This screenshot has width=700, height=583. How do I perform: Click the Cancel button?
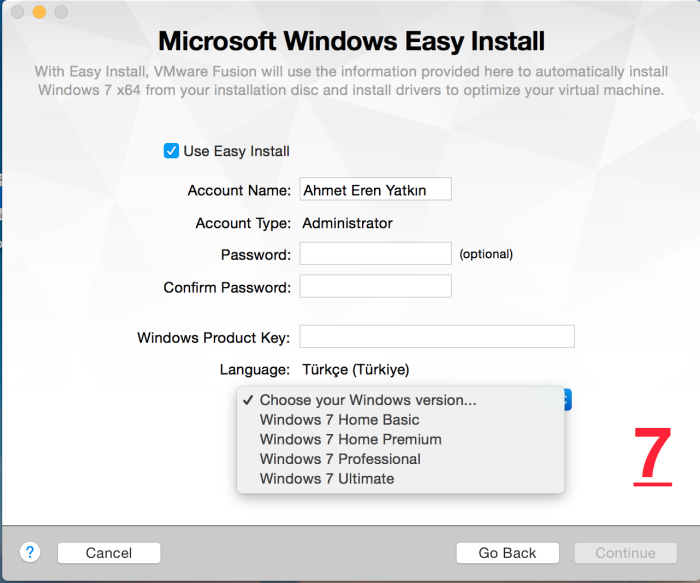tap(109, 553)
